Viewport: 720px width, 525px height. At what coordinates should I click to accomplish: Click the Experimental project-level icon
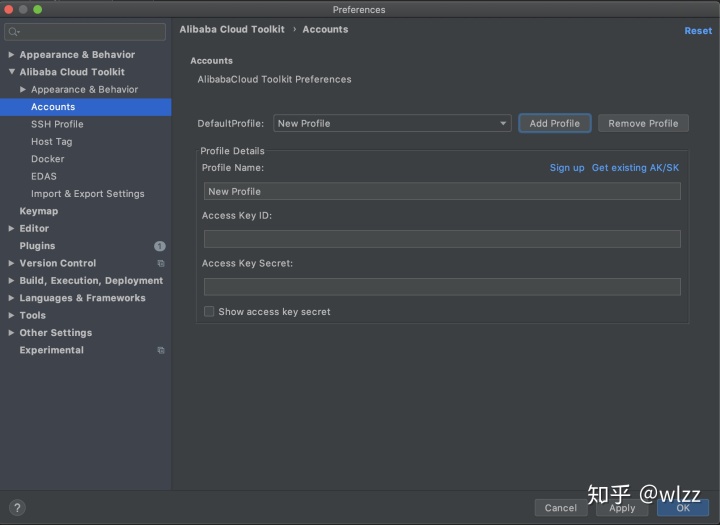click(x=161, y=350)
